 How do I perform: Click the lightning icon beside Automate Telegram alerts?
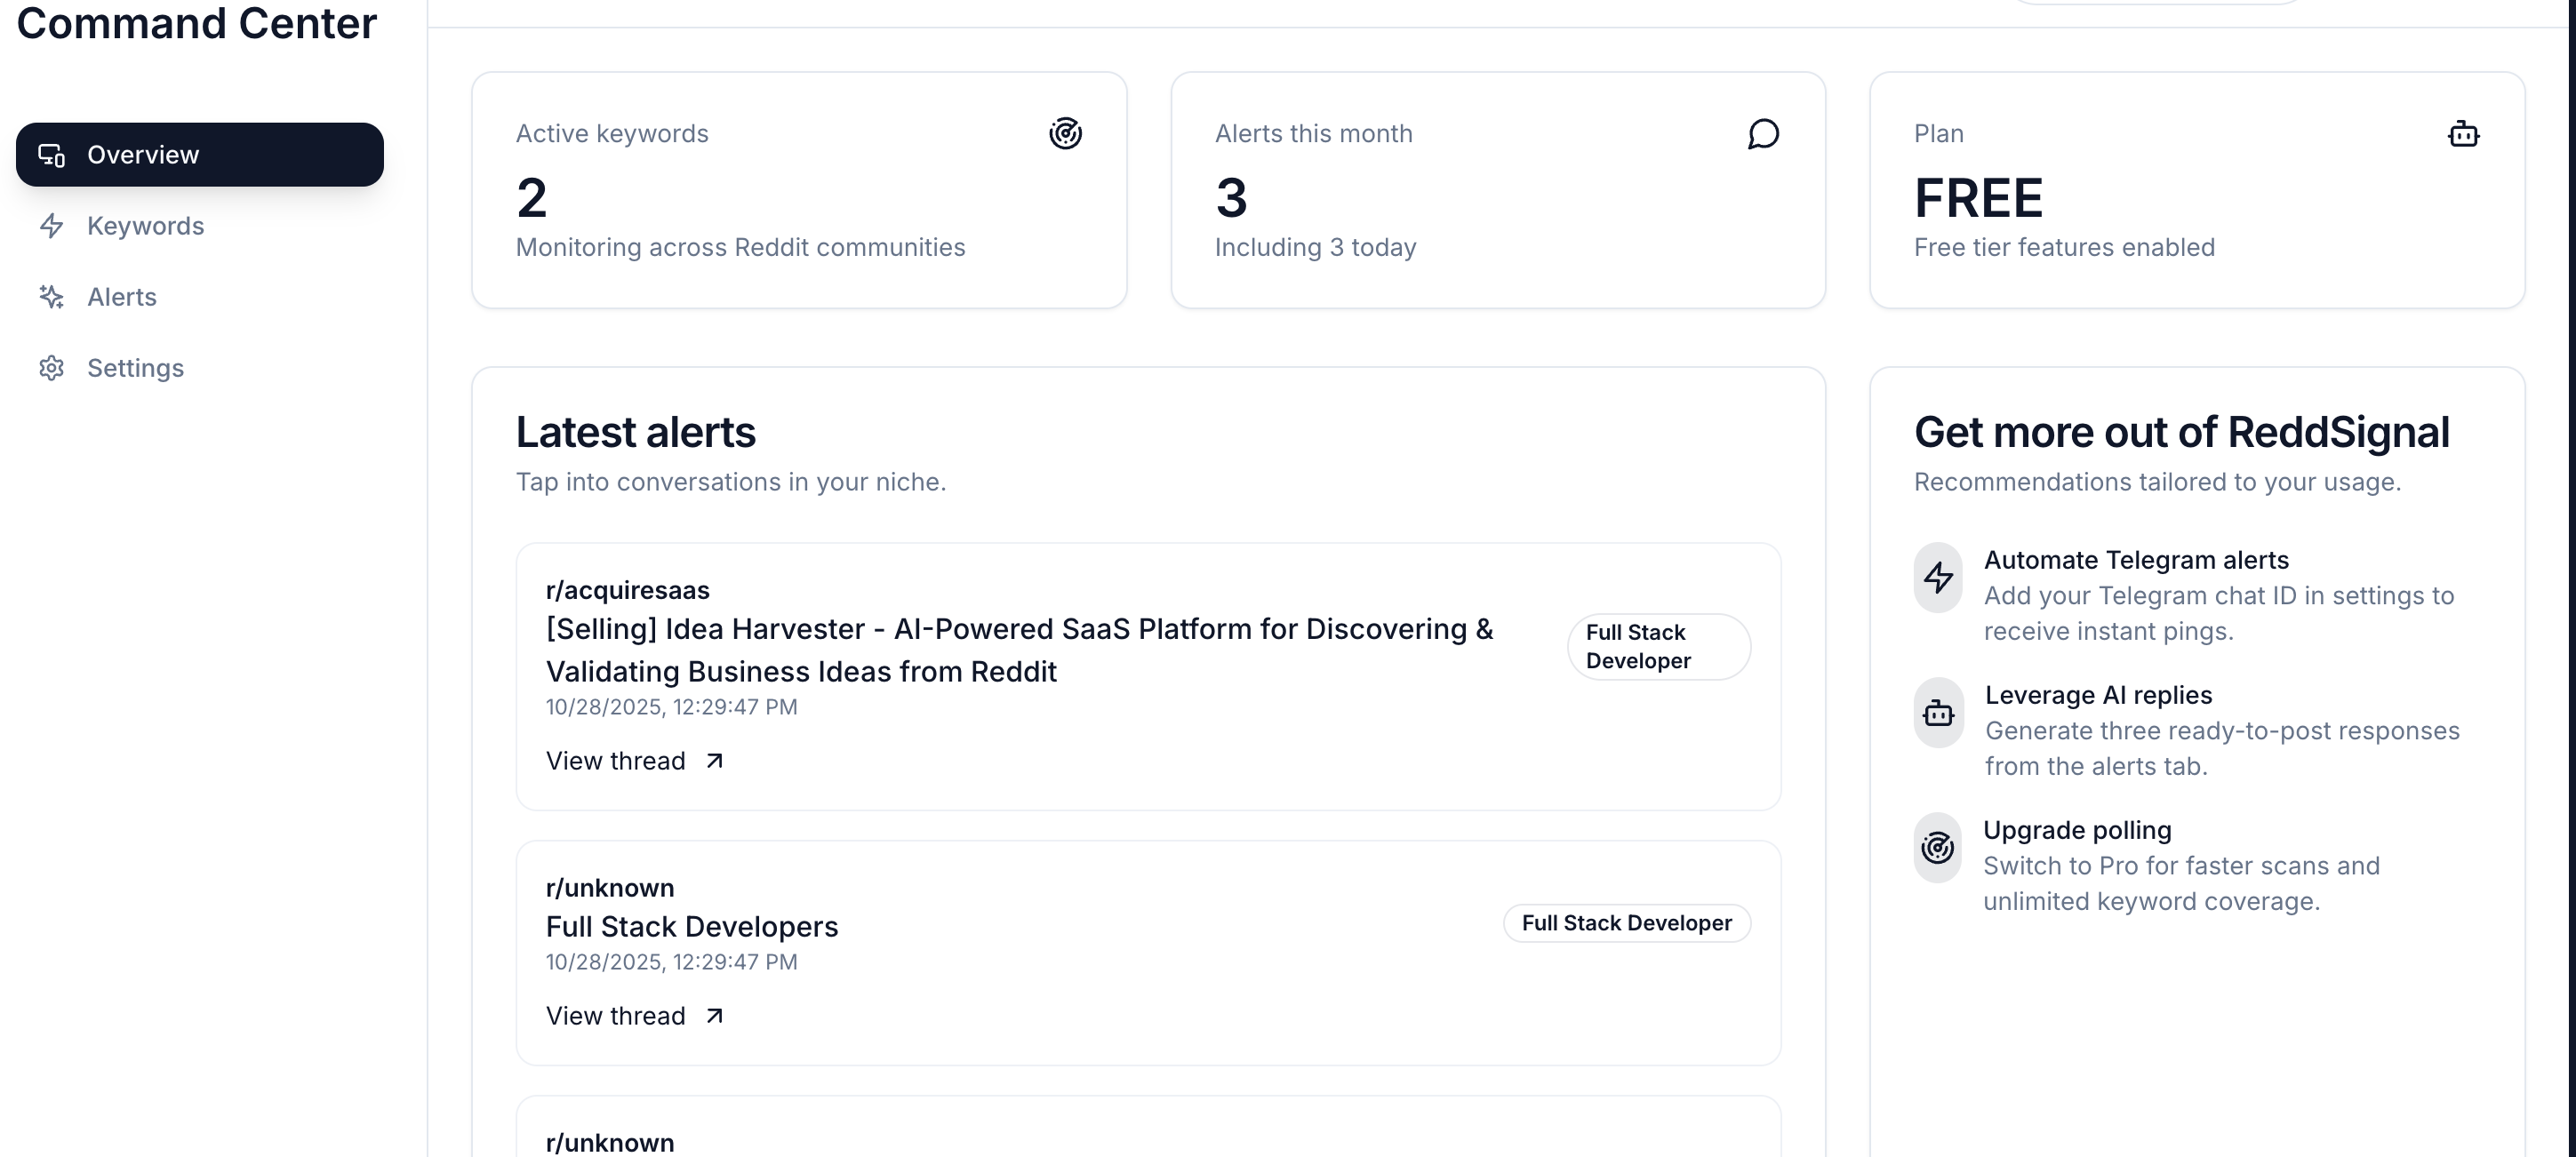pos(1937,577)
